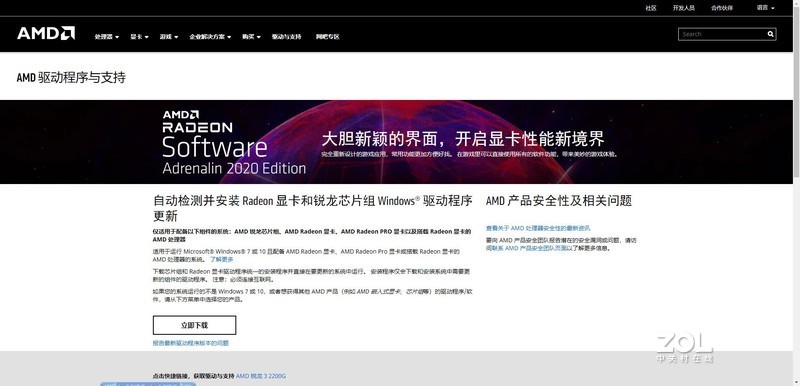Open the 网吧专区 menu item
Image resolution: width=800 pixels, height=386 pixels.
[328, 37]
